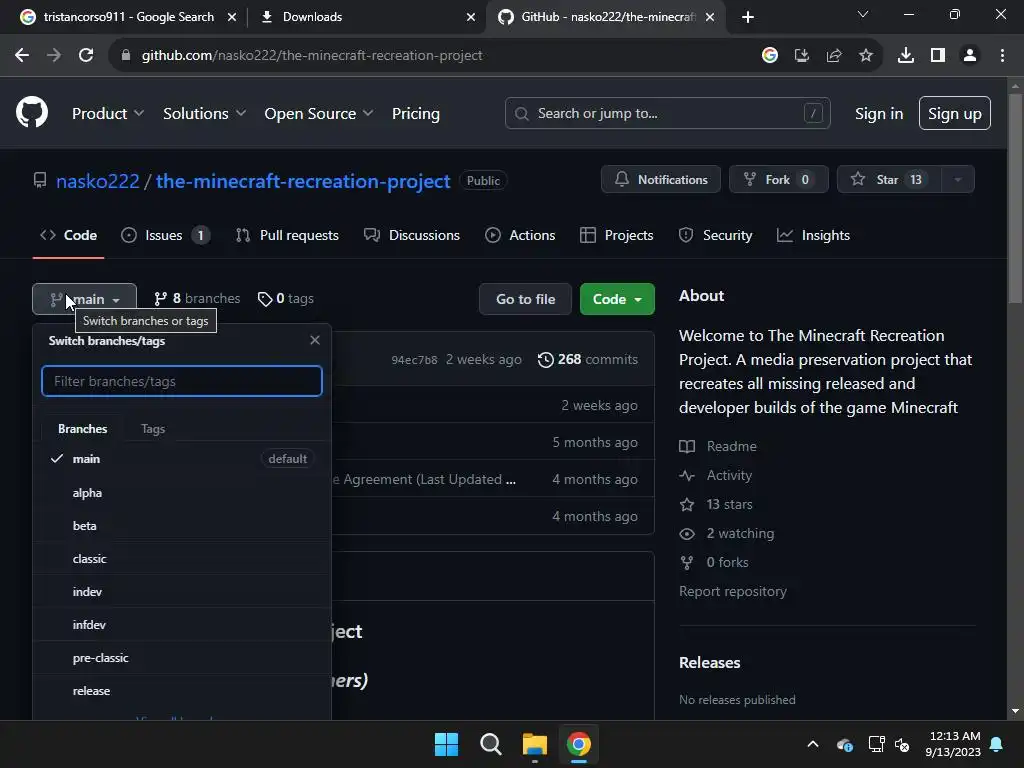Expand the Open Source menu
The height and width of the screenshot is (768, 1024).
tap(319, 114)
